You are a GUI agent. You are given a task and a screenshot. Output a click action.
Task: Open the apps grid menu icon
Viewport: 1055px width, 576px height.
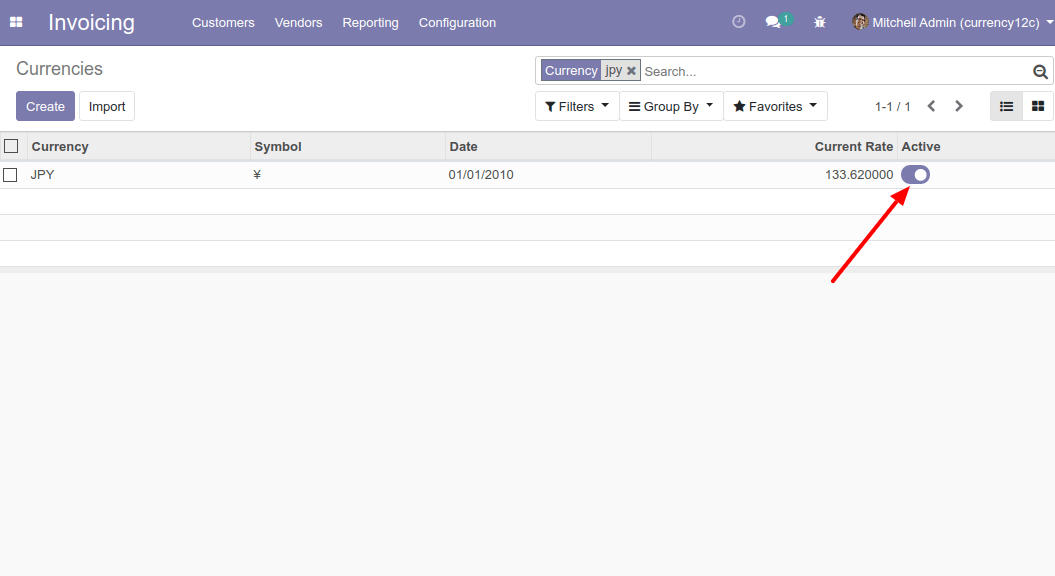coord(16,22)
